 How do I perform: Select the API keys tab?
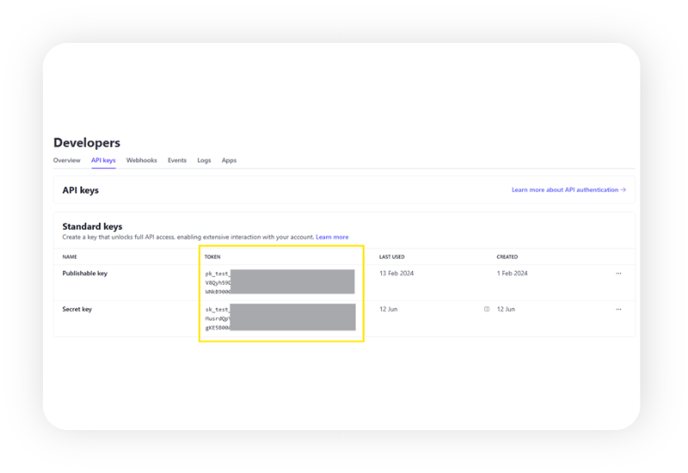pyautogui.click(x=103, y=160)
